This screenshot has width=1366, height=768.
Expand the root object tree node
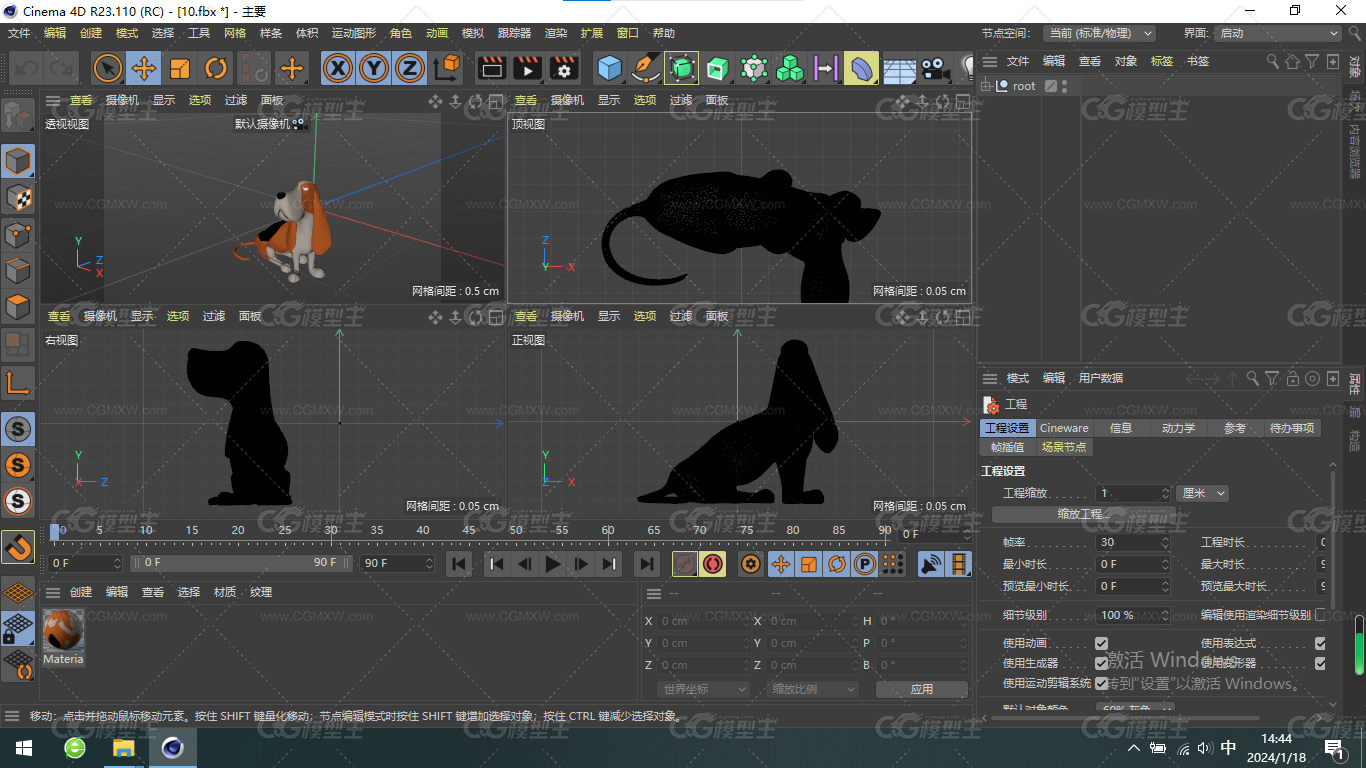986,86
